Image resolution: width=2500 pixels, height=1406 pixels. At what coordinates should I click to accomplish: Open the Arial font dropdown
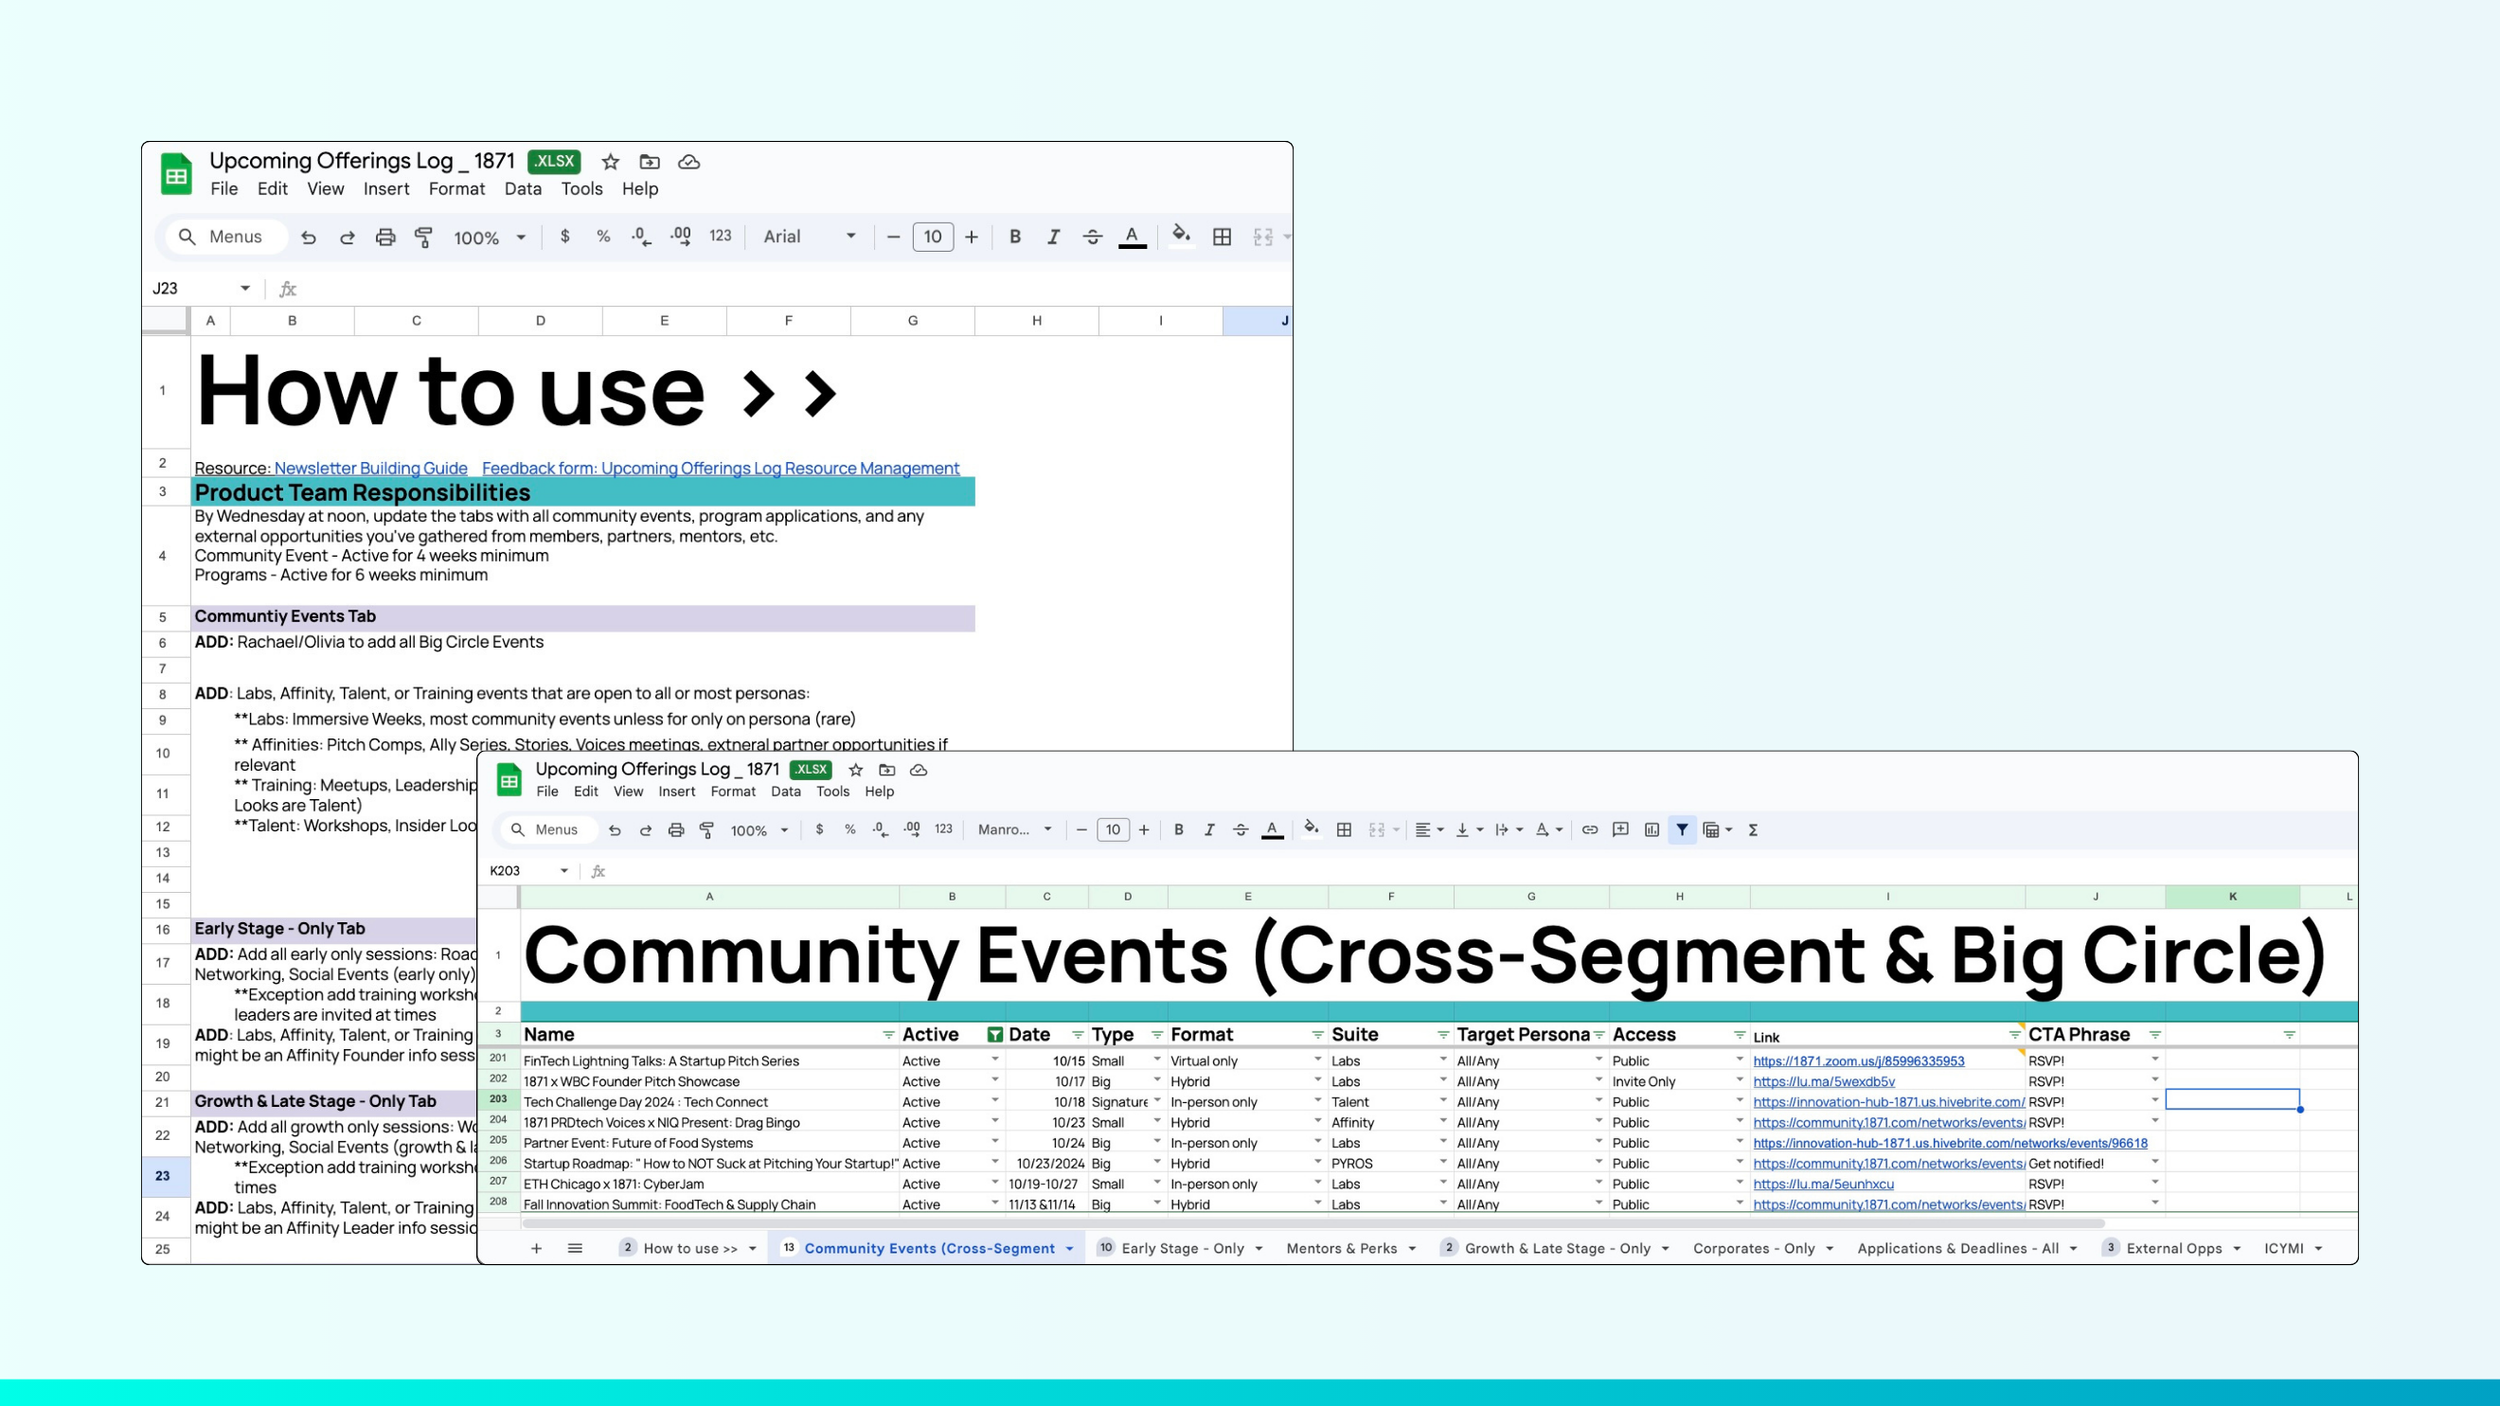(x=809, y=237)
